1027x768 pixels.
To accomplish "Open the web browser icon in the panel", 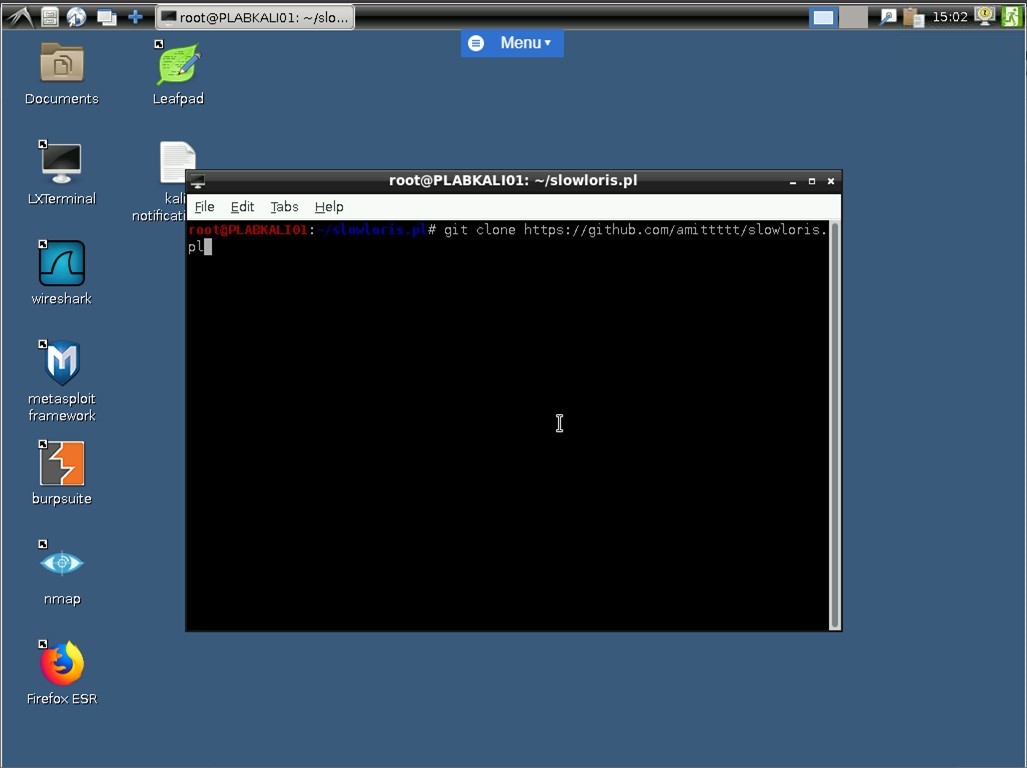I will point(76,16).
